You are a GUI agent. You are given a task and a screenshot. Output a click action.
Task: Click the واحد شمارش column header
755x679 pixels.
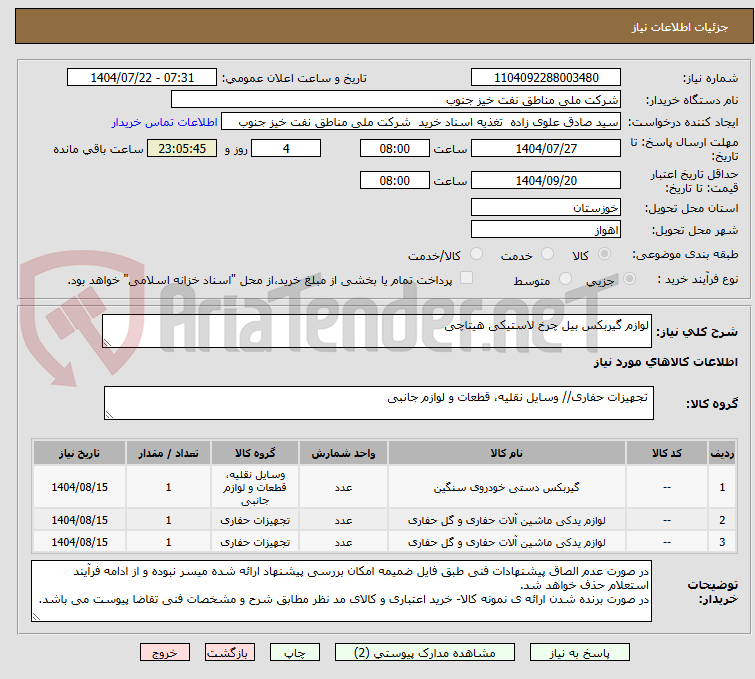[x=343, y=453]
